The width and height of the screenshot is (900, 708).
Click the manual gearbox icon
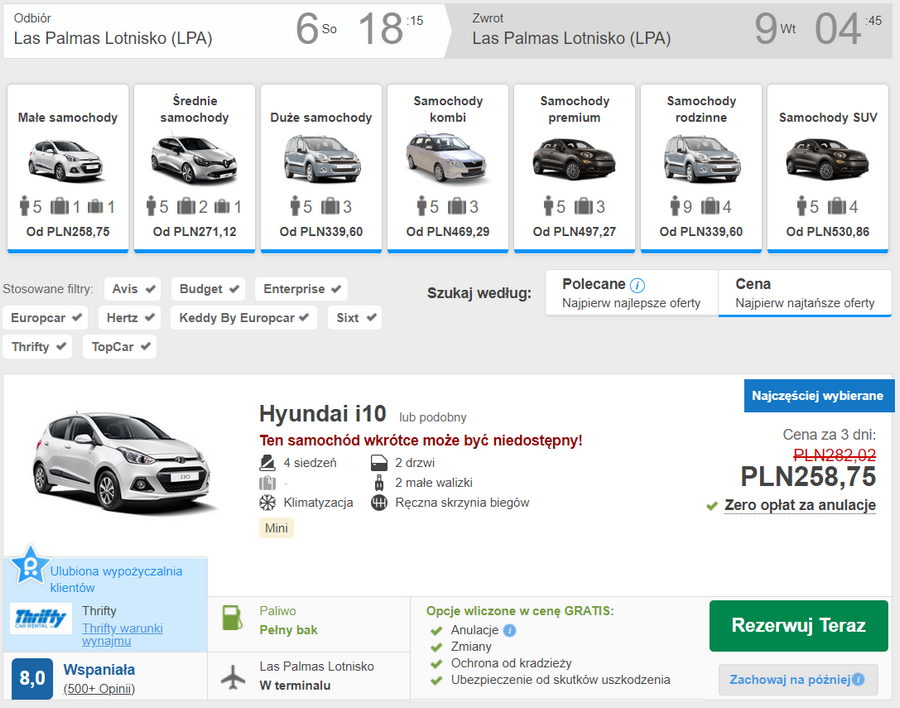pos(379,503)
